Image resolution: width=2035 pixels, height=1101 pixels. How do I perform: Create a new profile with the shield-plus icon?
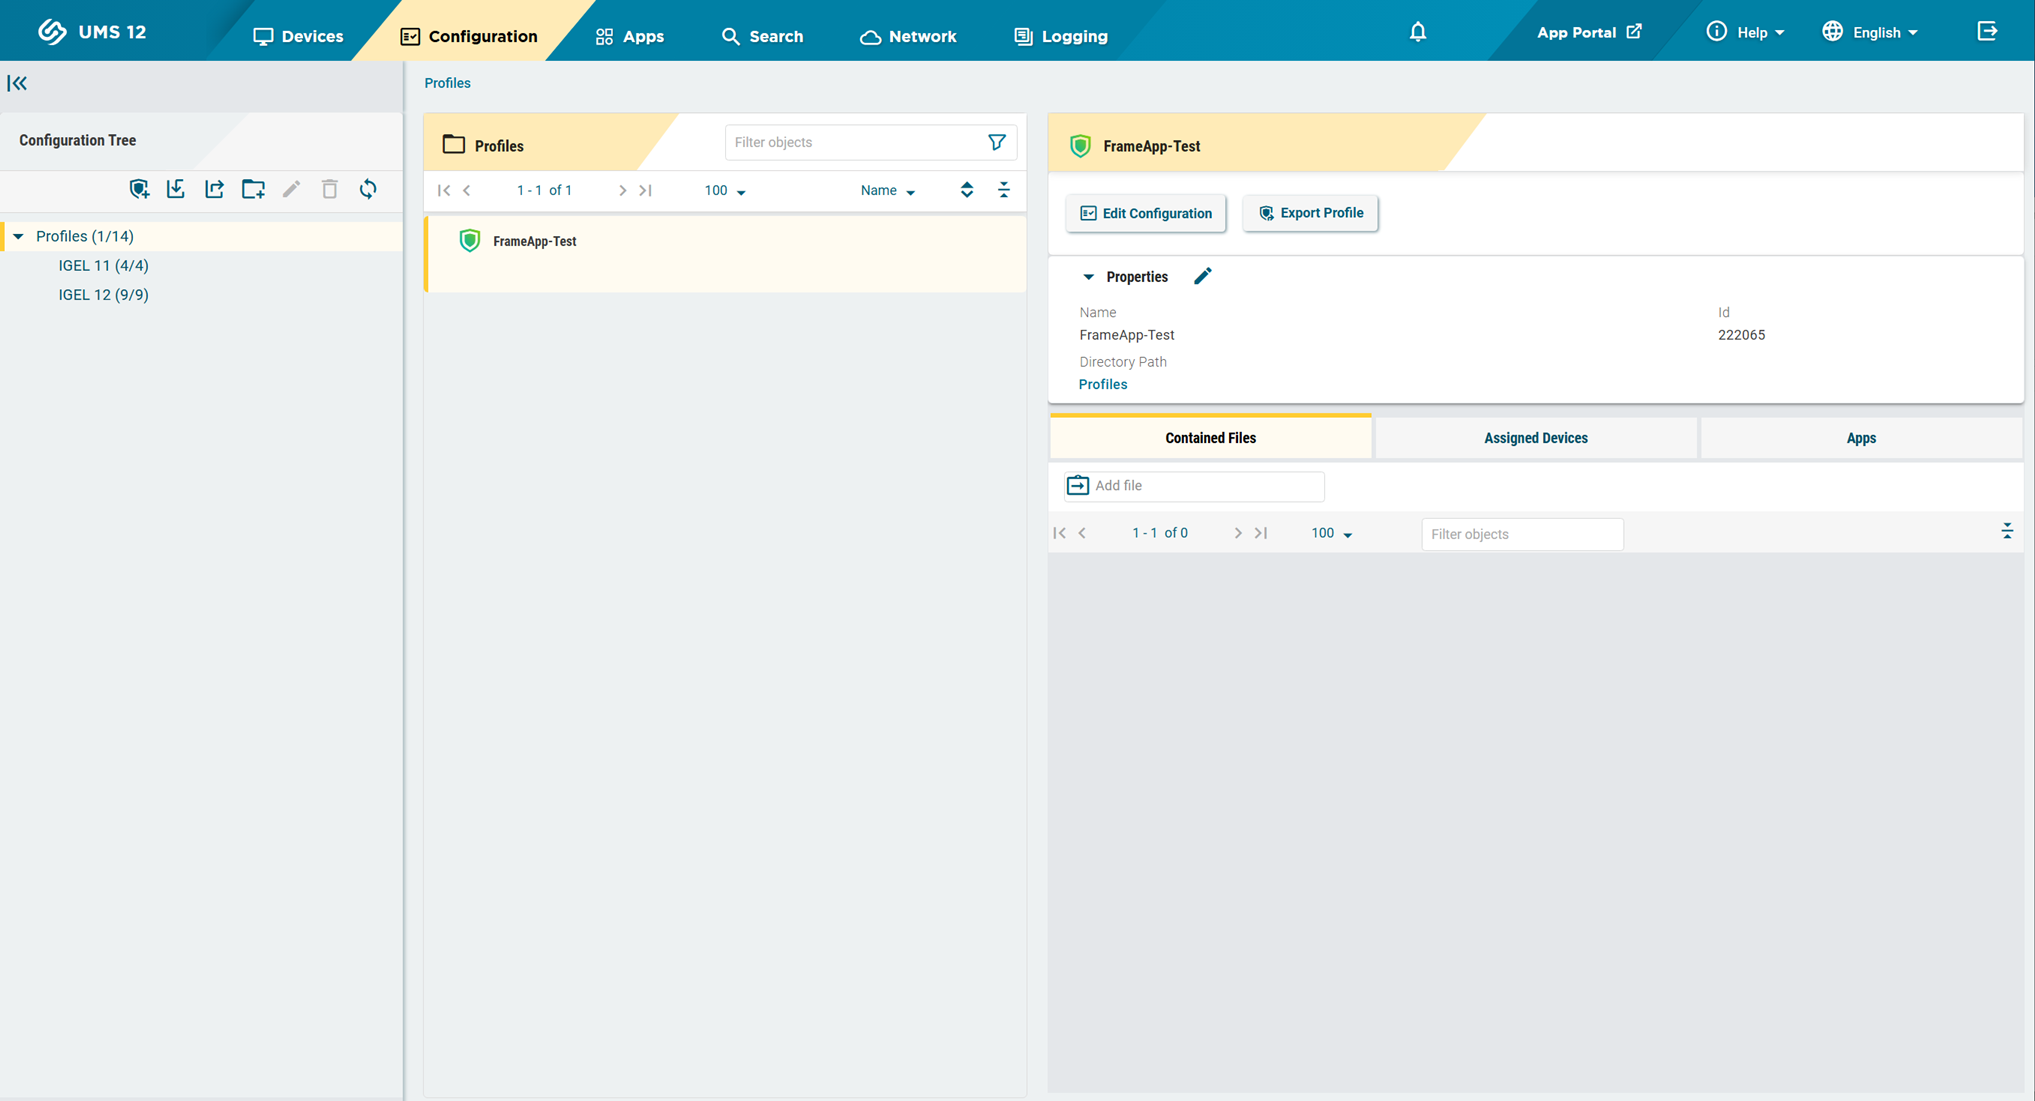[139, 189]
